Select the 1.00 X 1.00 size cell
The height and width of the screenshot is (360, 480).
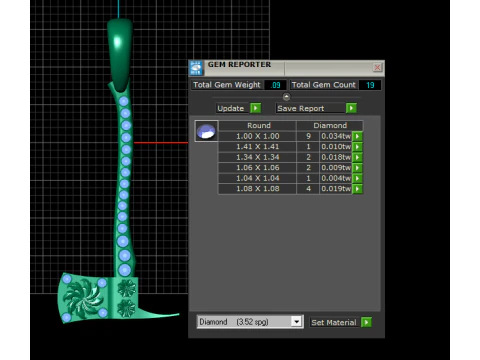257,136
